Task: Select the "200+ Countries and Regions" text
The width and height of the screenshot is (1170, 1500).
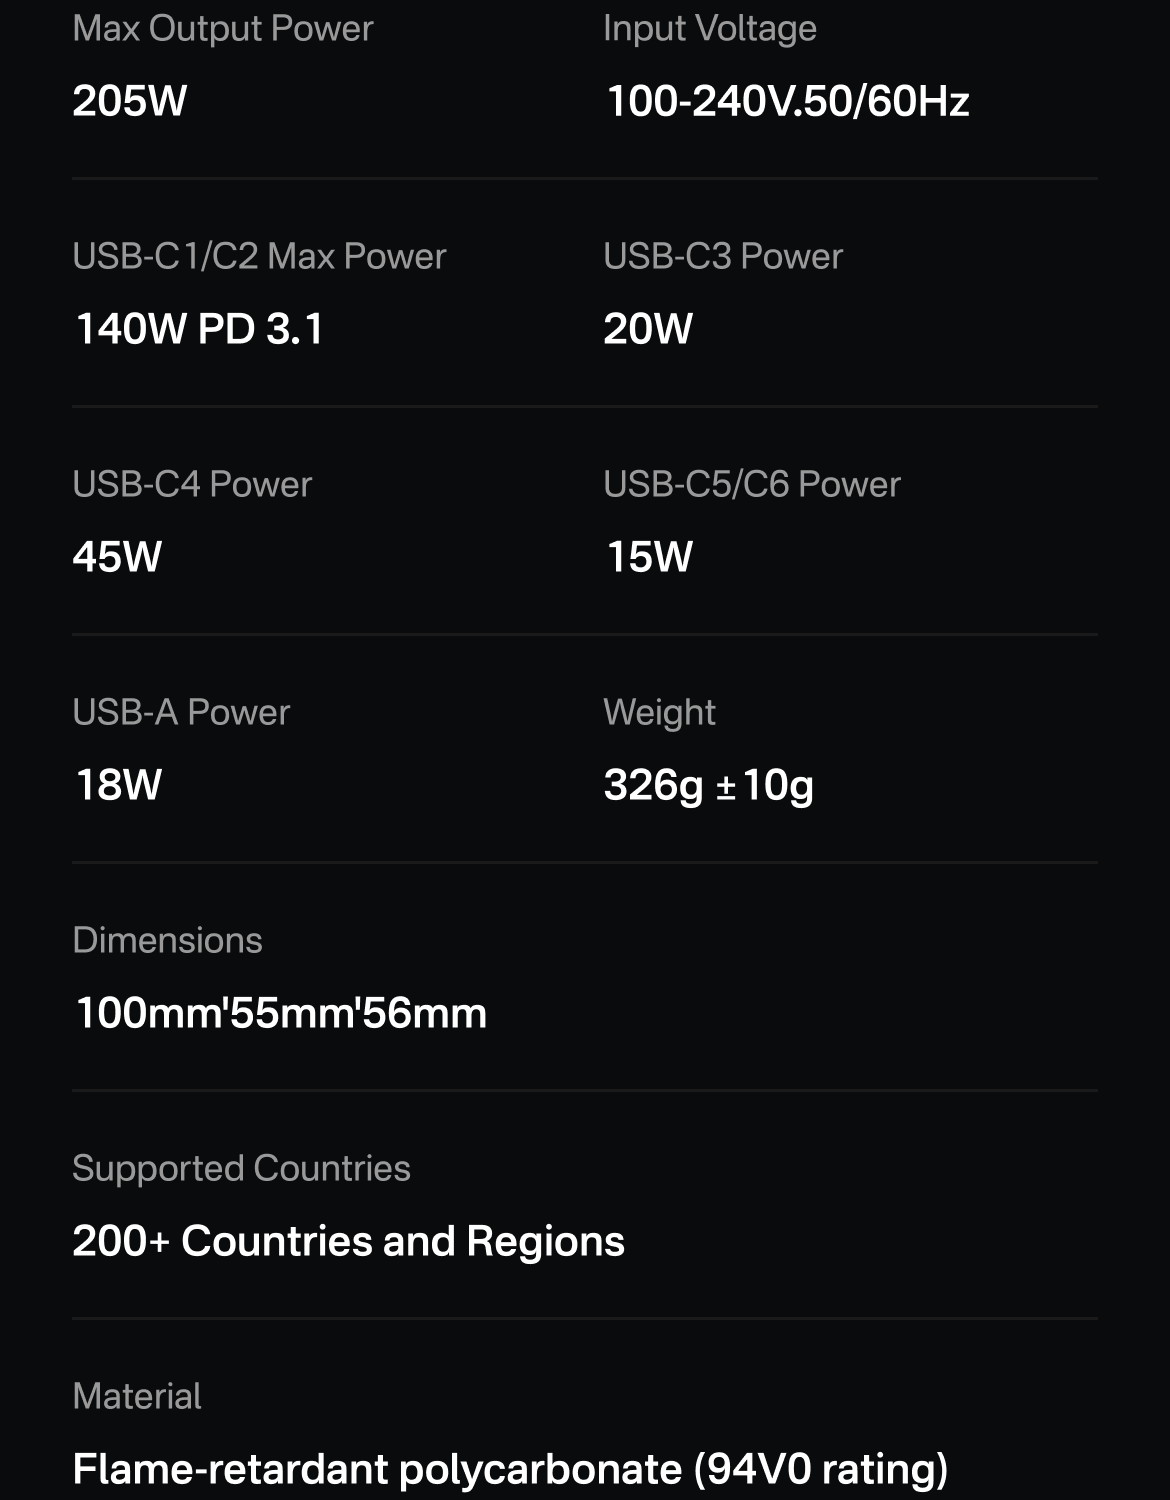Action: tap(348, 1240)
